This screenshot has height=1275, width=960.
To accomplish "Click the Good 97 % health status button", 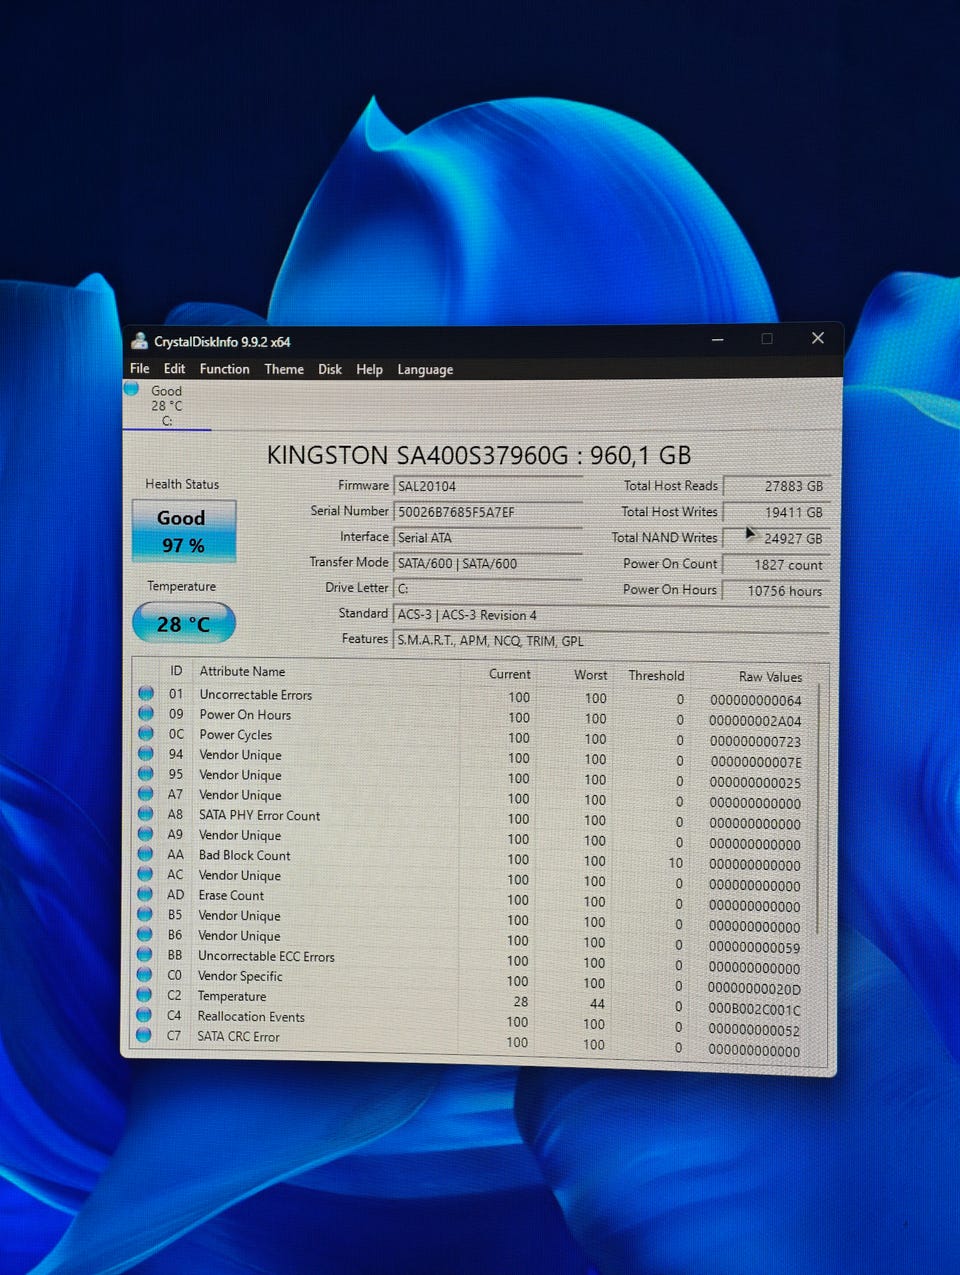I will tap(183, 531).
